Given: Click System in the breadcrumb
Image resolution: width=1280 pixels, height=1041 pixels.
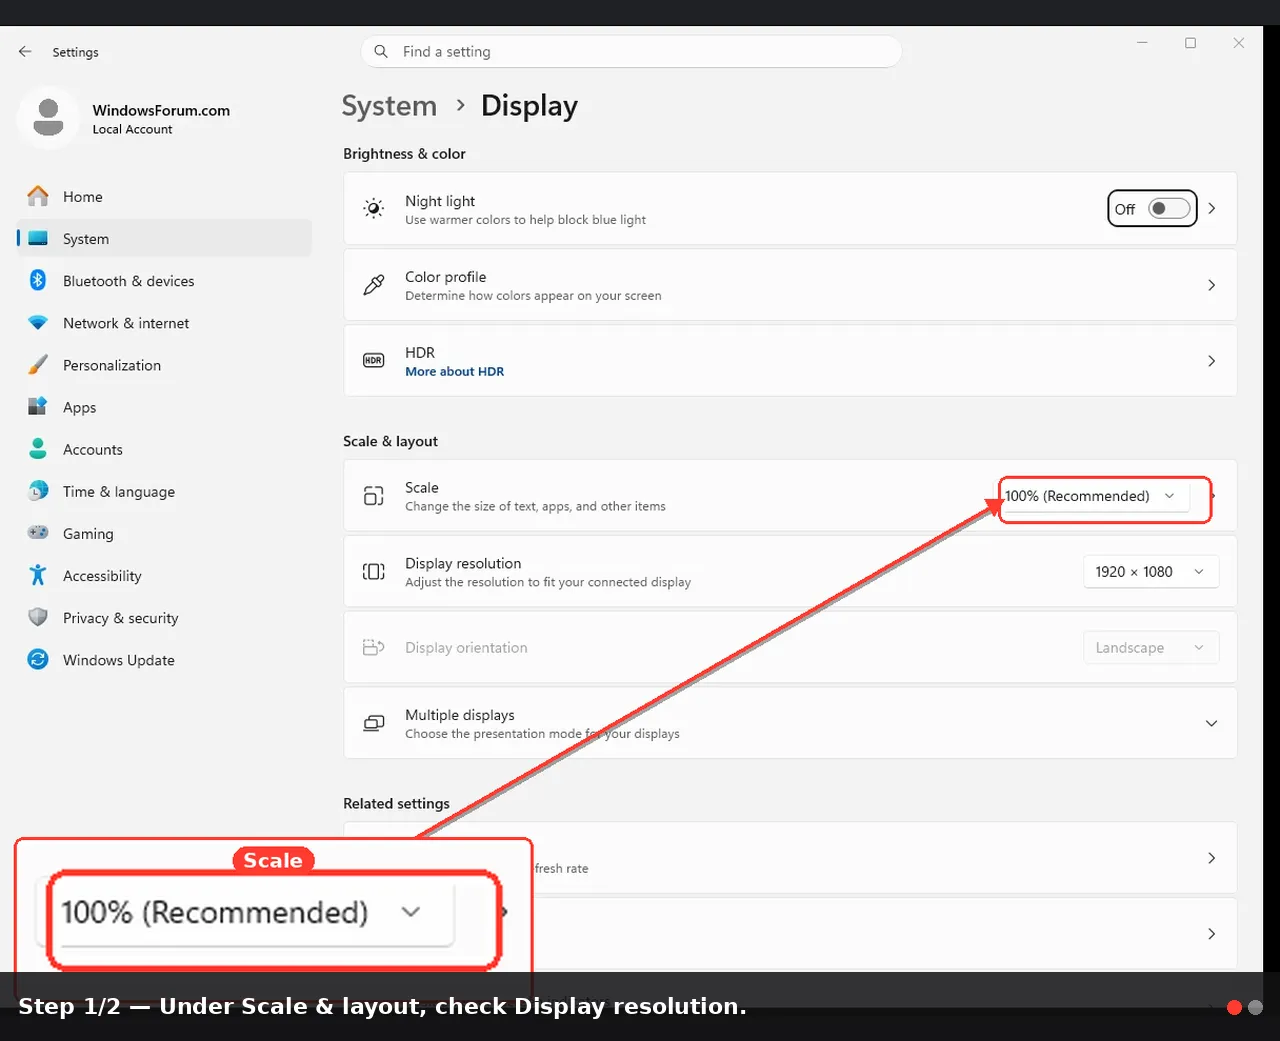Looking at the screenshot, I should [x=389, y=106].
